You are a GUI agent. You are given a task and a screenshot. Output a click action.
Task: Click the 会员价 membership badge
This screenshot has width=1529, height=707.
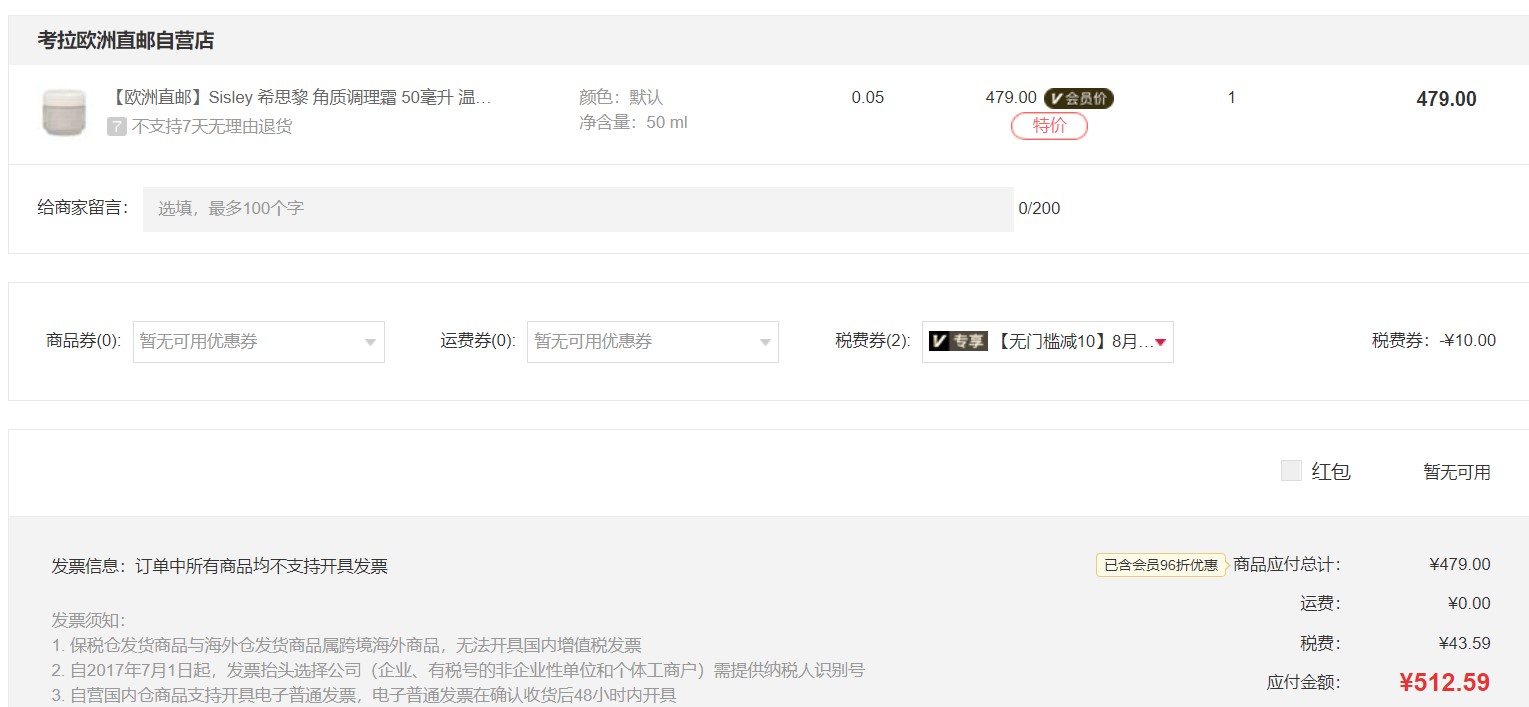tap(1079, 98)
